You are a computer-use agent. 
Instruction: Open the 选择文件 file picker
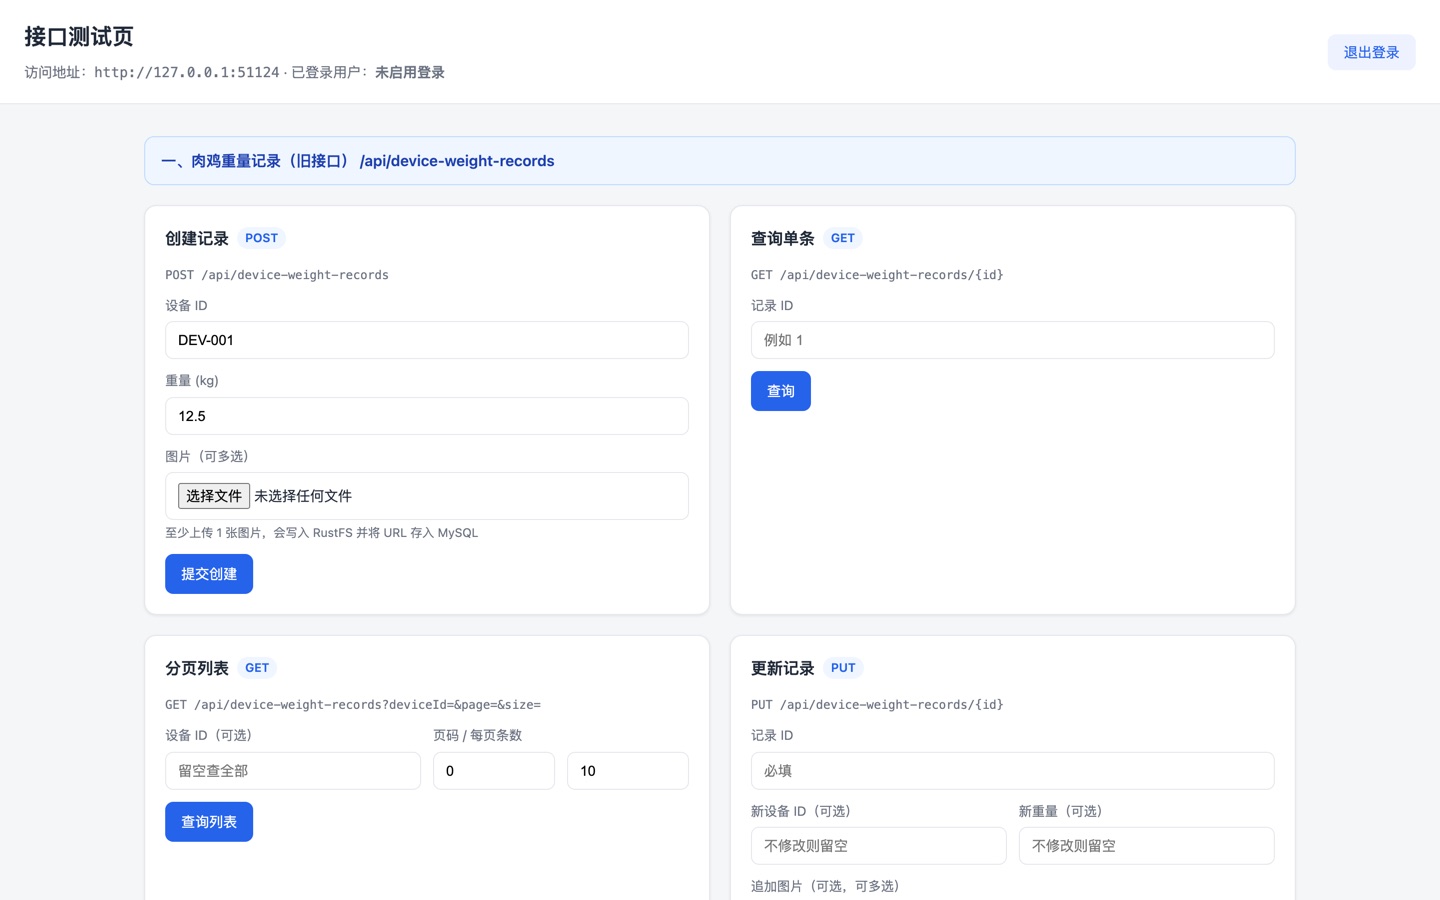pos(214,496)
